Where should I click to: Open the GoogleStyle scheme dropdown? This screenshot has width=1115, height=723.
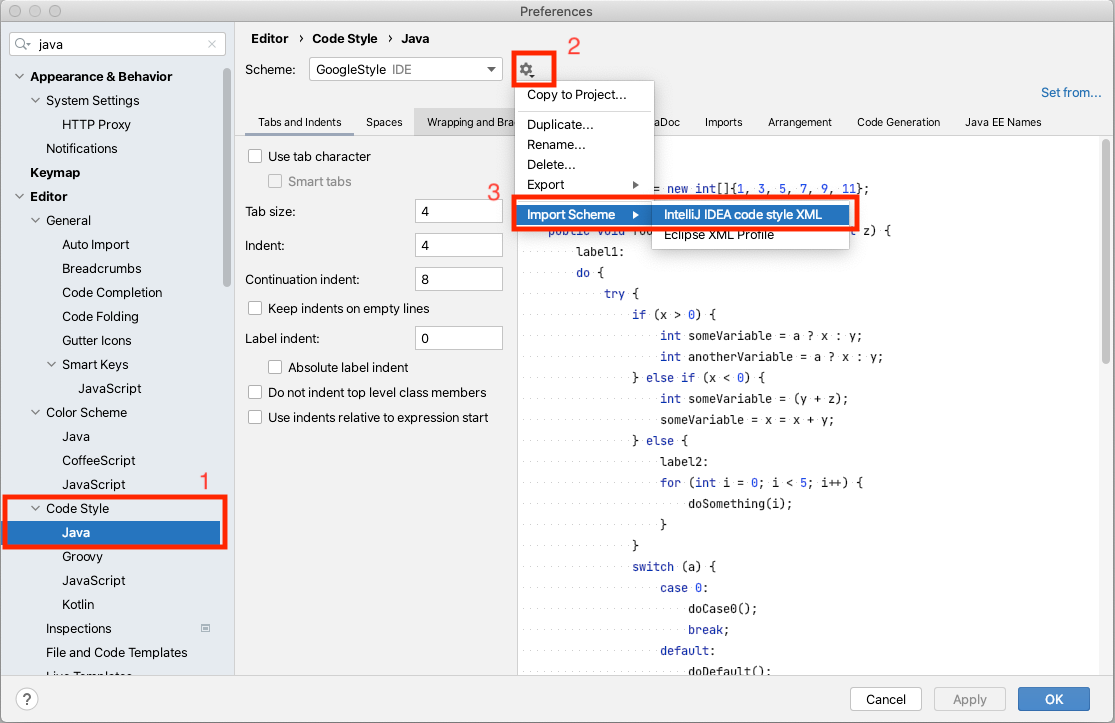click(x=406, y=70)
